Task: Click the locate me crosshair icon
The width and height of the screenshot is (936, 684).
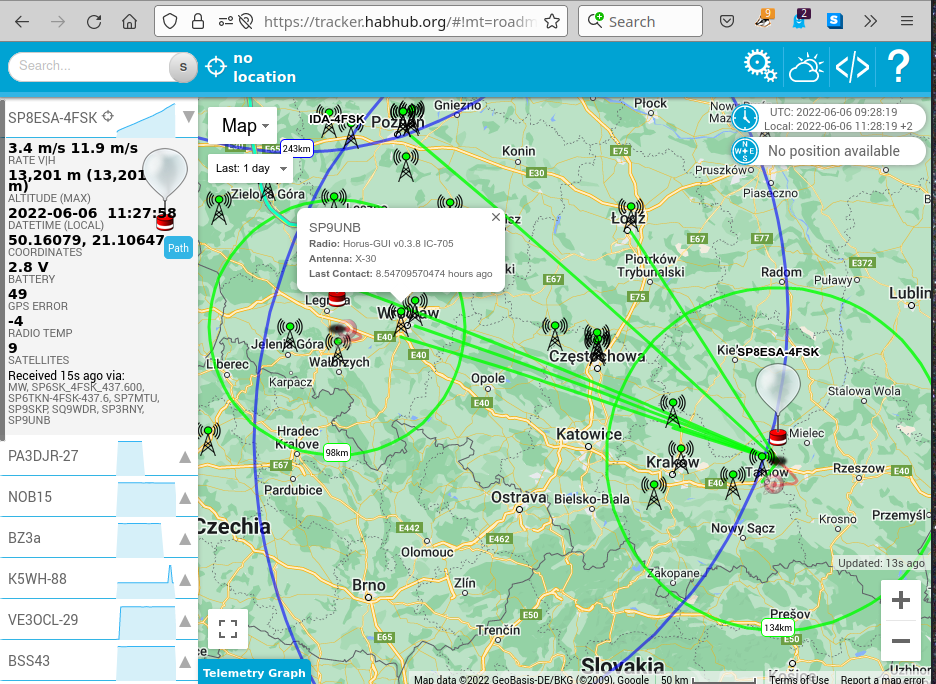Action: coord(215,66)
